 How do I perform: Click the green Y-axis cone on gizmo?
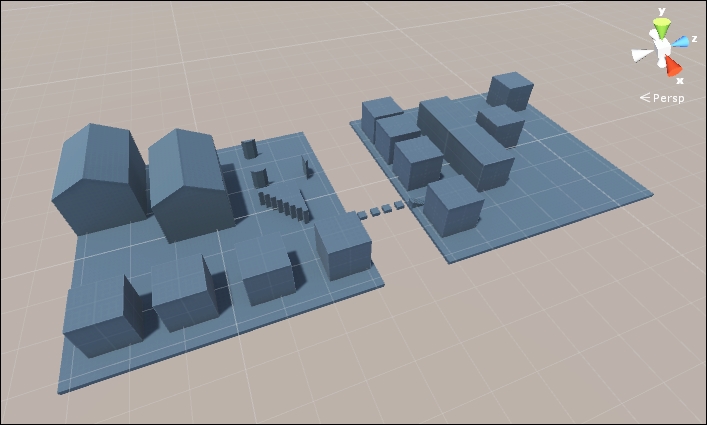(x=661, y=27)
